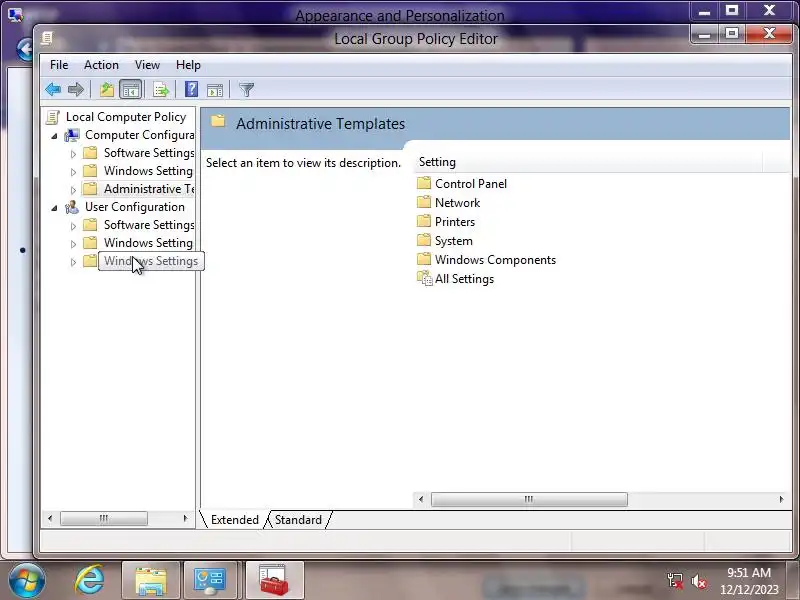Toggle Show/Hide Action Pane toolbar icon
Screen dimensions: 800x600
(215, 90)
